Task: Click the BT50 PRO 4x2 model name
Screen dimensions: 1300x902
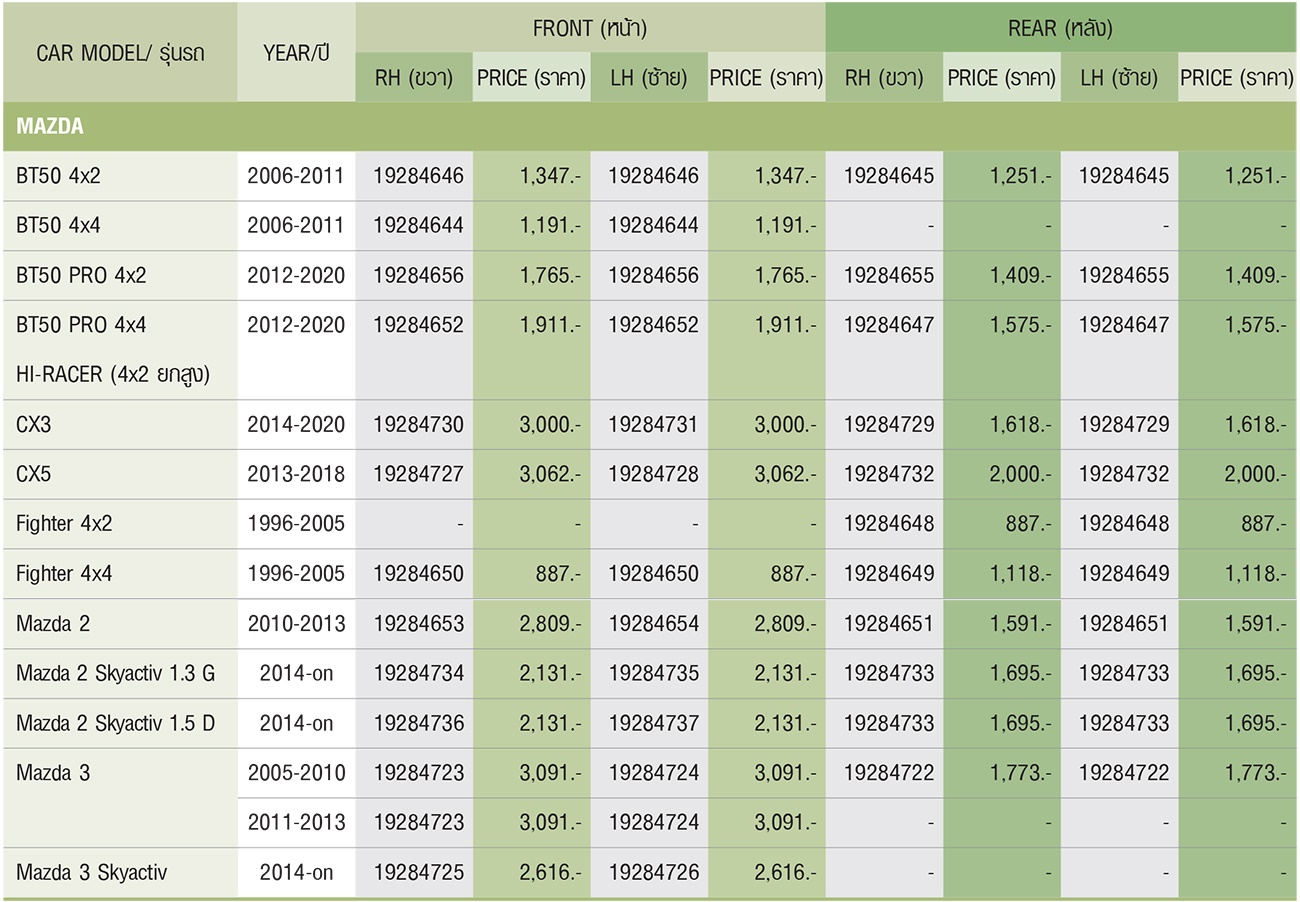Action: tap(81, 275)
